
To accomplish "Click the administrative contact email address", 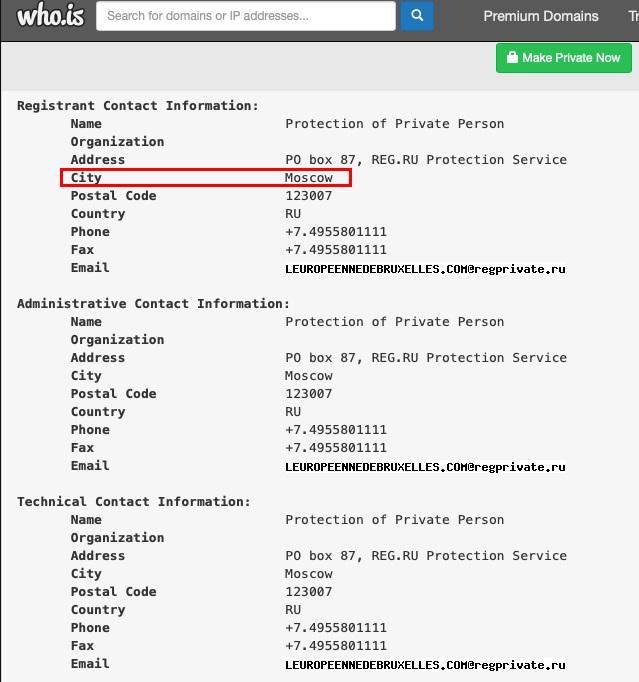I will click(x=425, y=467).
